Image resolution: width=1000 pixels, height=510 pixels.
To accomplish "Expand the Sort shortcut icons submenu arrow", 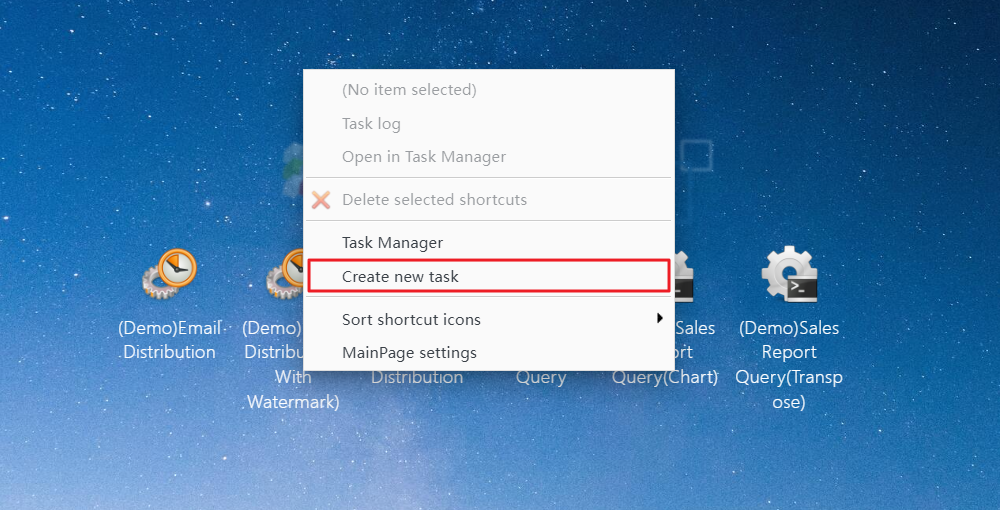I will pos(660,317).
